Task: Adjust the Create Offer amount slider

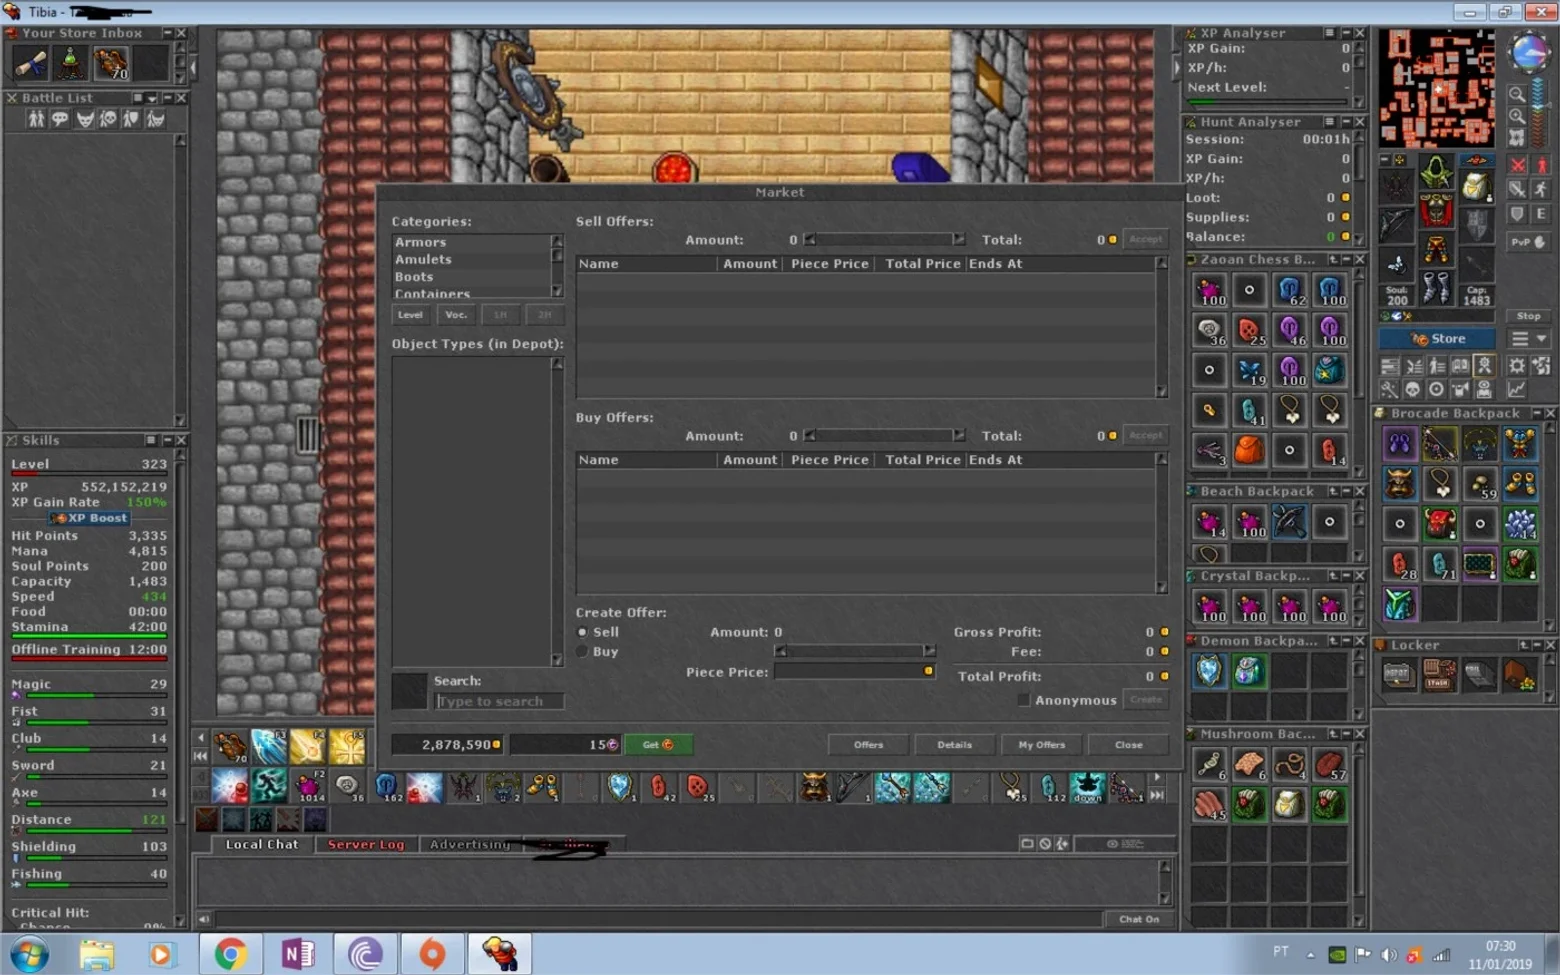Action: coord(855,651)
